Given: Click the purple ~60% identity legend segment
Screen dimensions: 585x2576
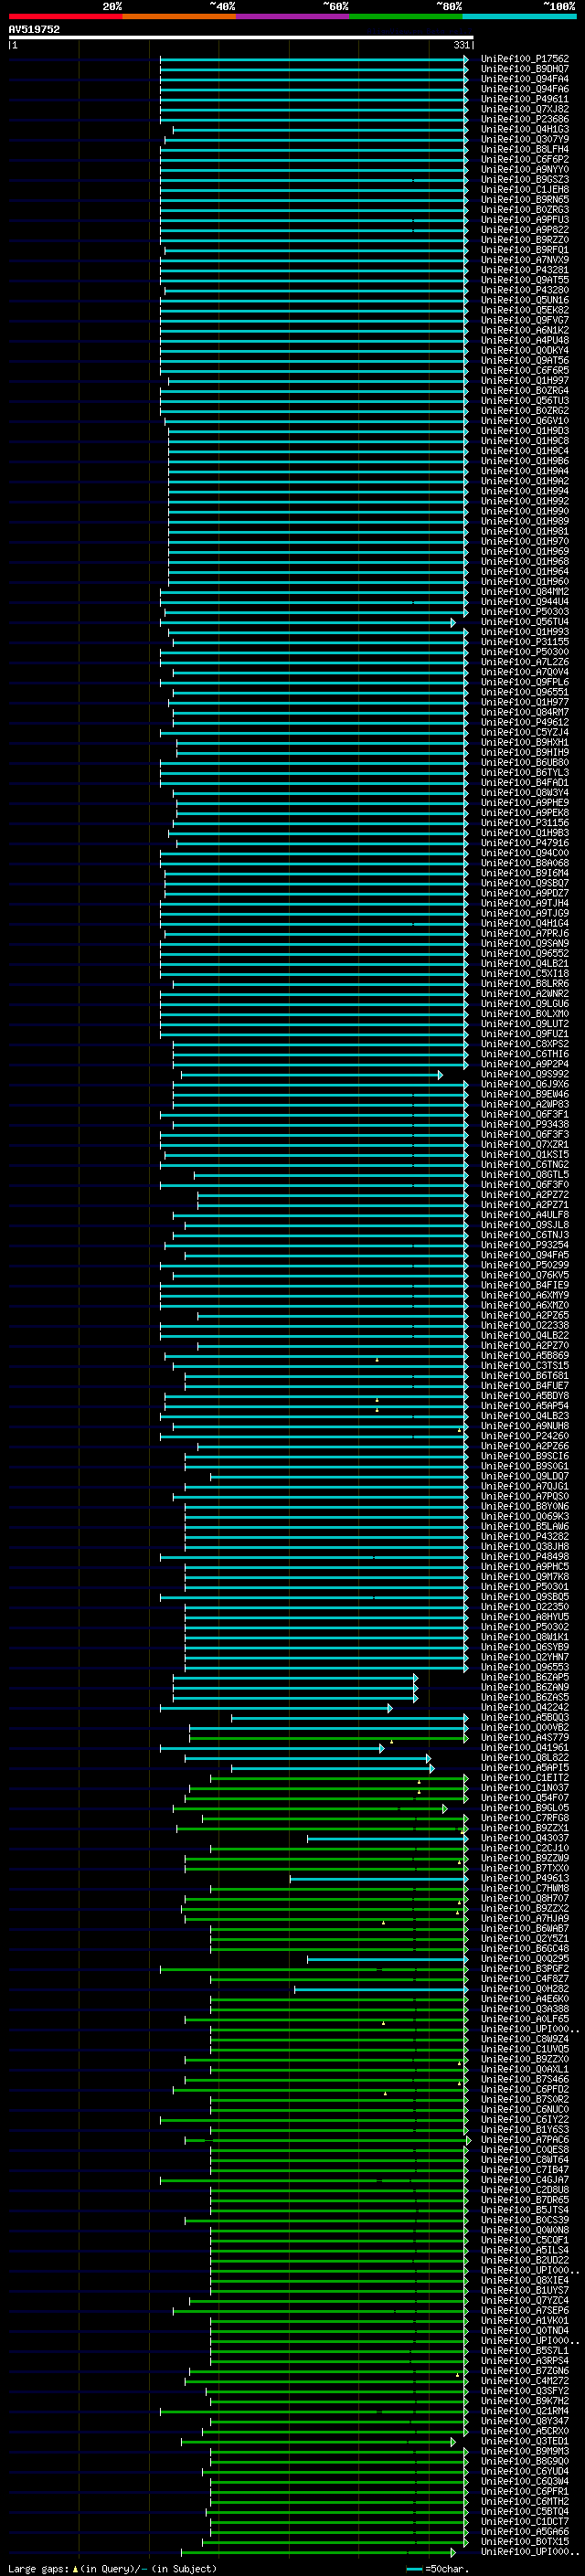Looking at the screenshot, I should (293, 17).
